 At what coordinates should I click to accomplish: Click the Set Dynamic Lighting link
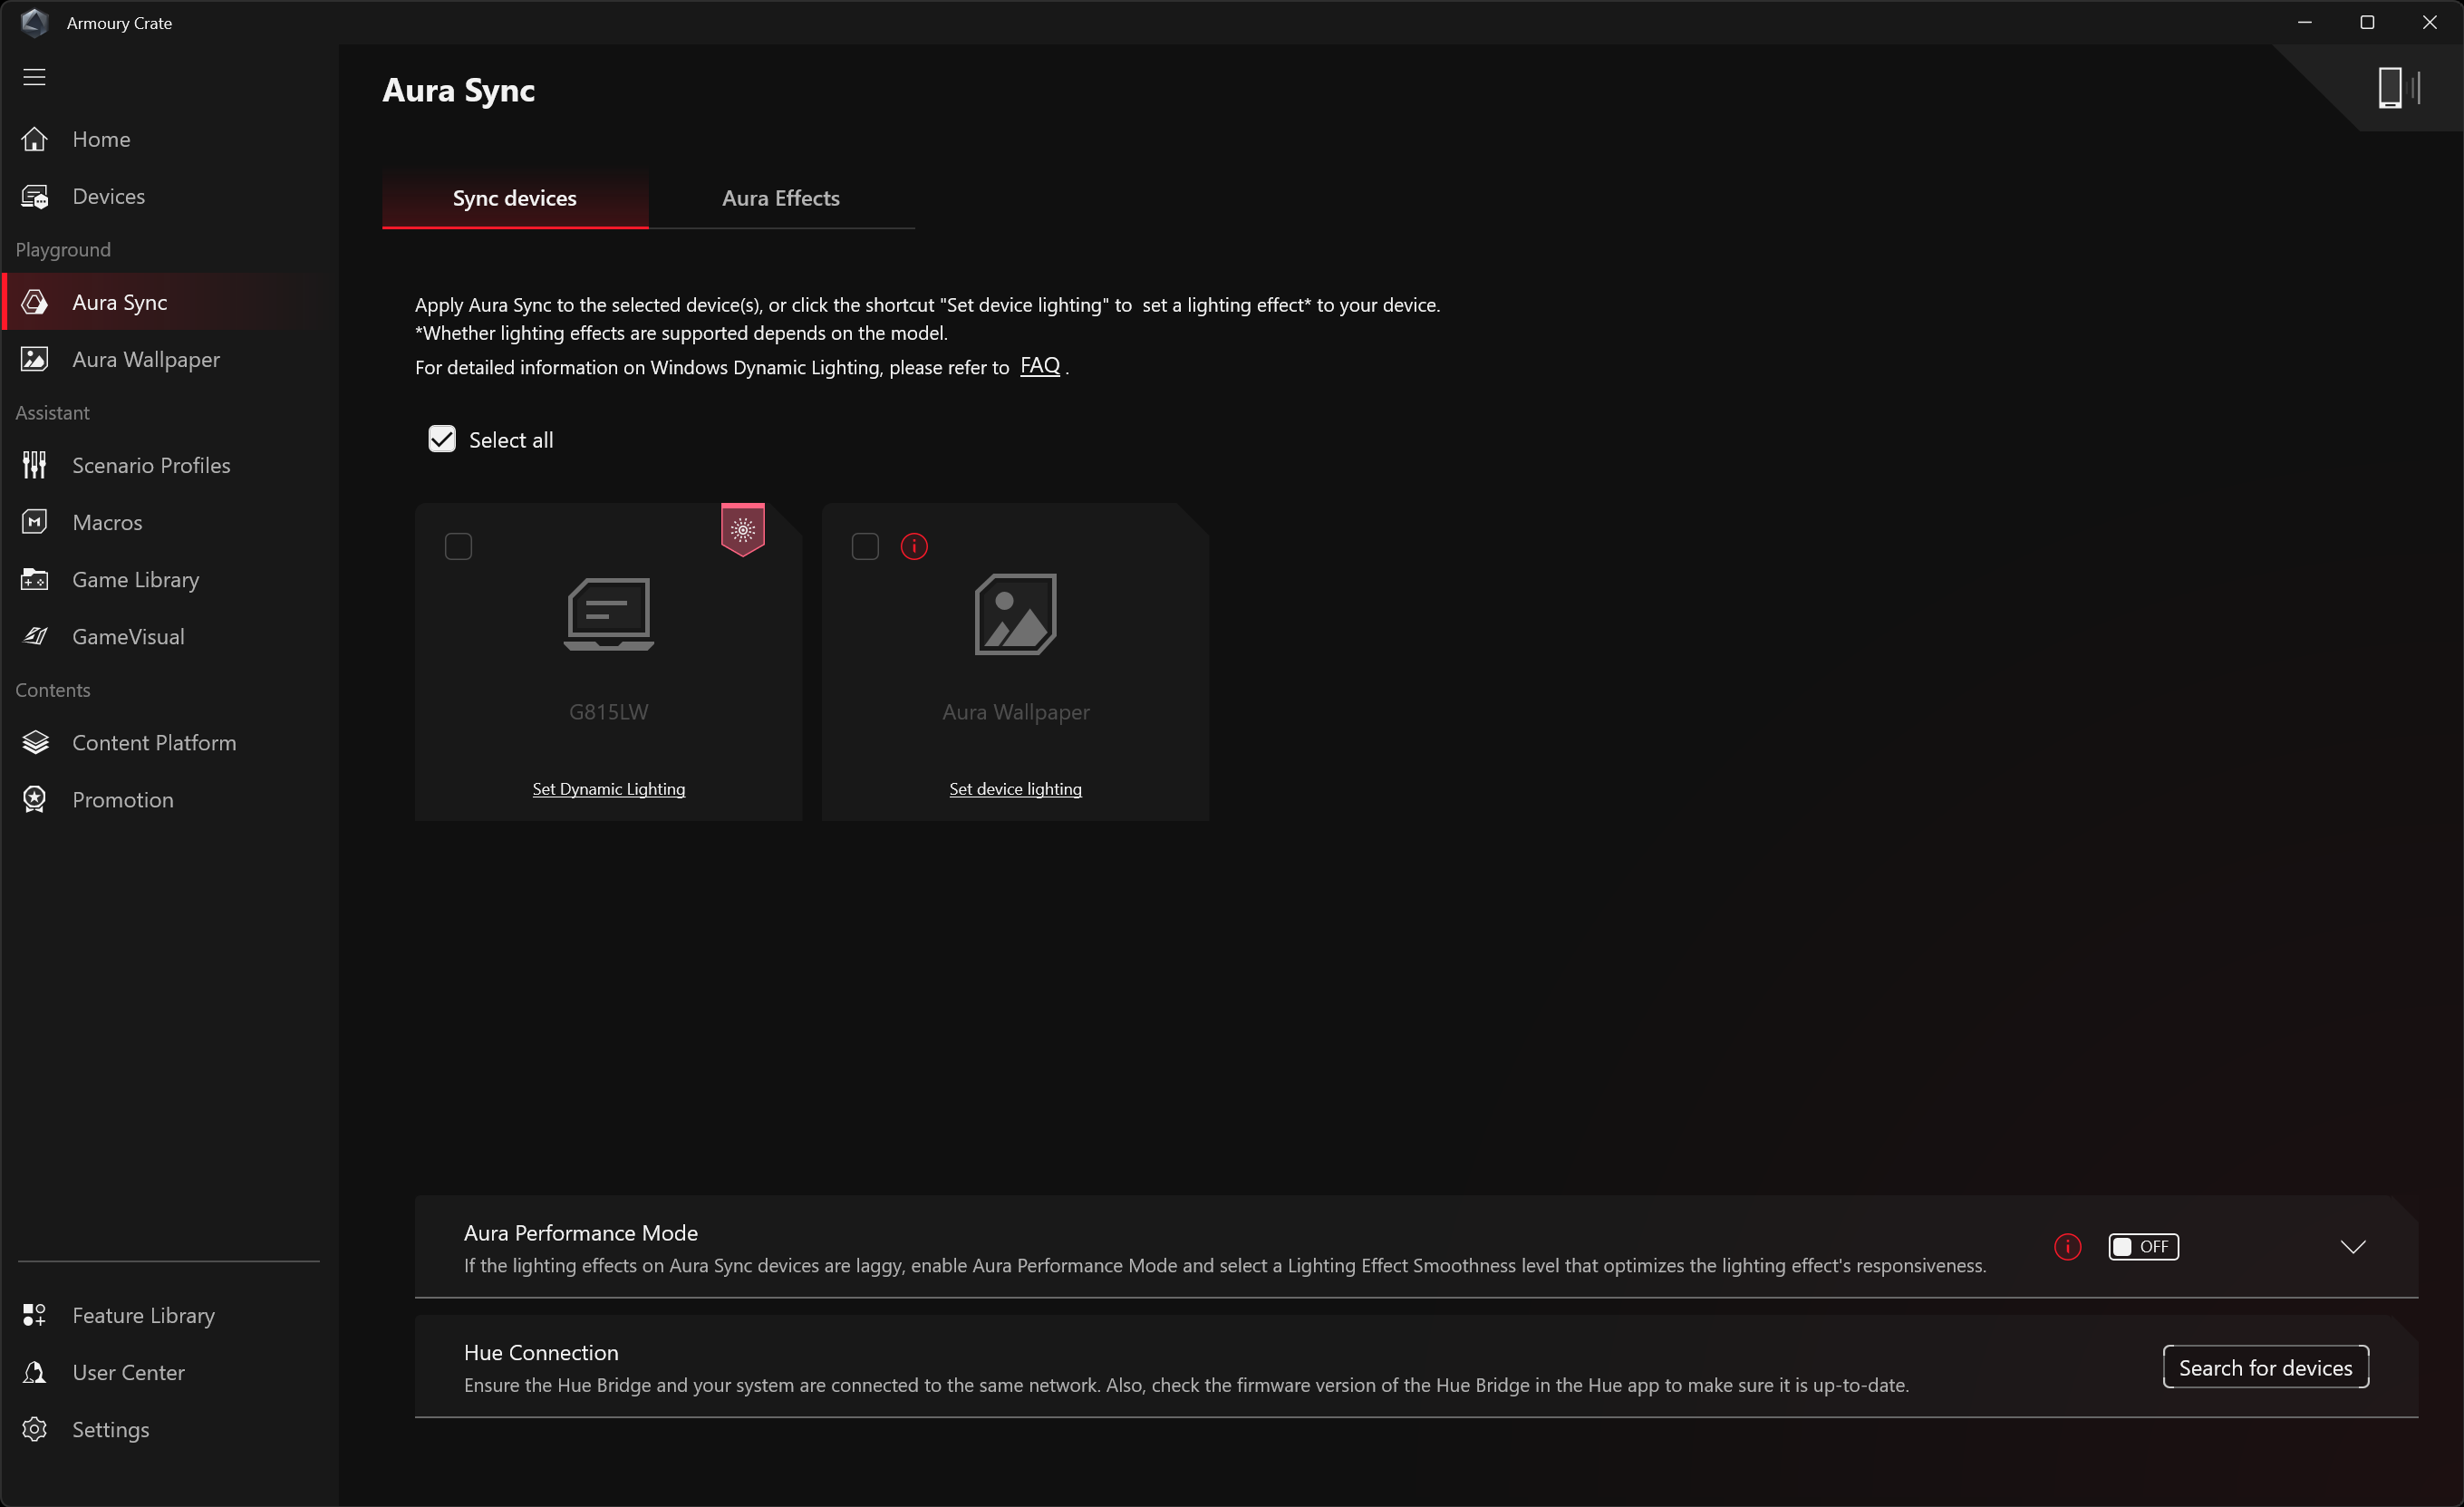point(608,789)
